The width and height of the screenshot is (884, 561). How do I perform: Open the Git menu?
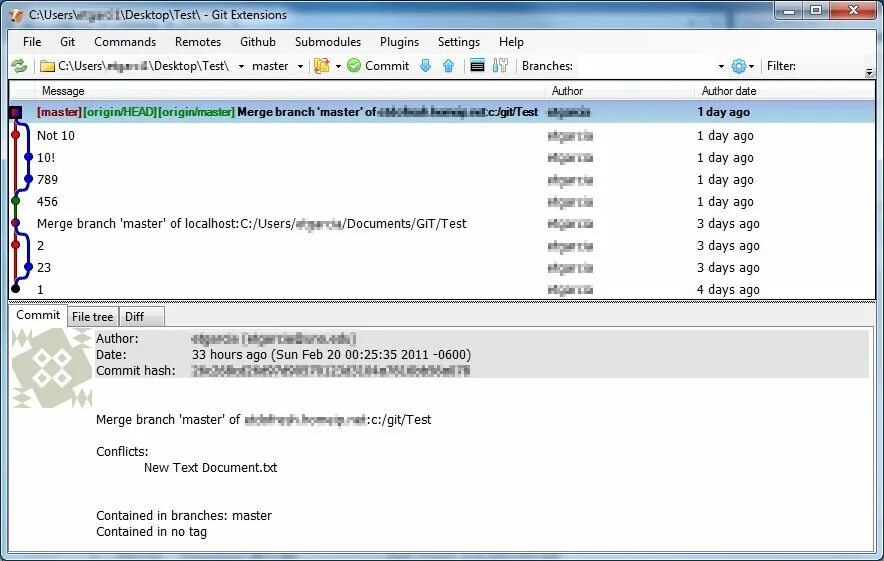68,42
